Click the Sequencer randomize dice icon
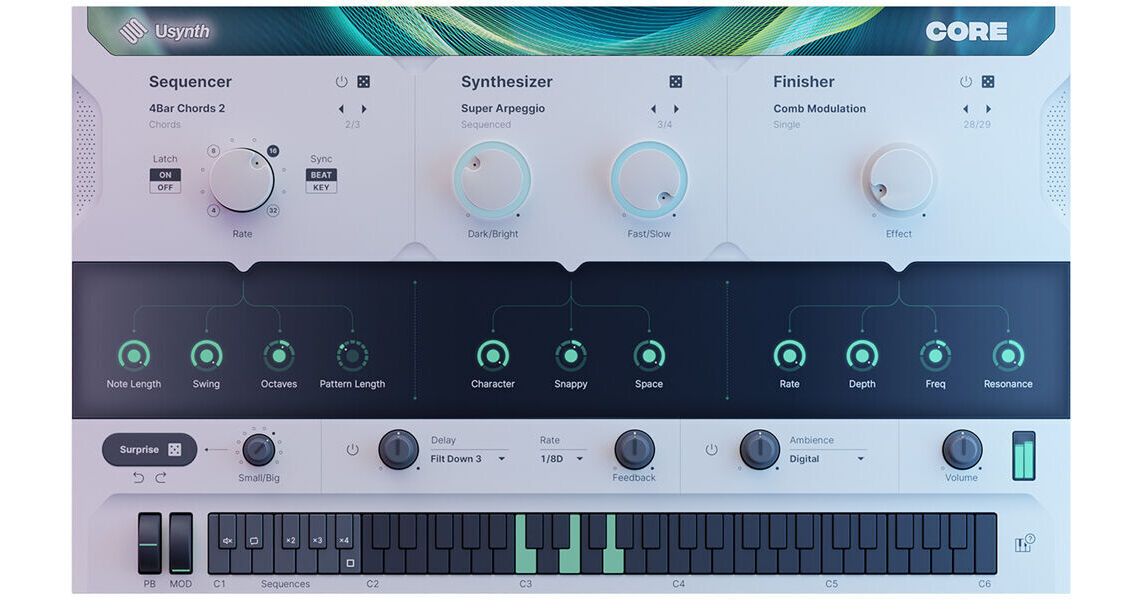 [363, 81]
